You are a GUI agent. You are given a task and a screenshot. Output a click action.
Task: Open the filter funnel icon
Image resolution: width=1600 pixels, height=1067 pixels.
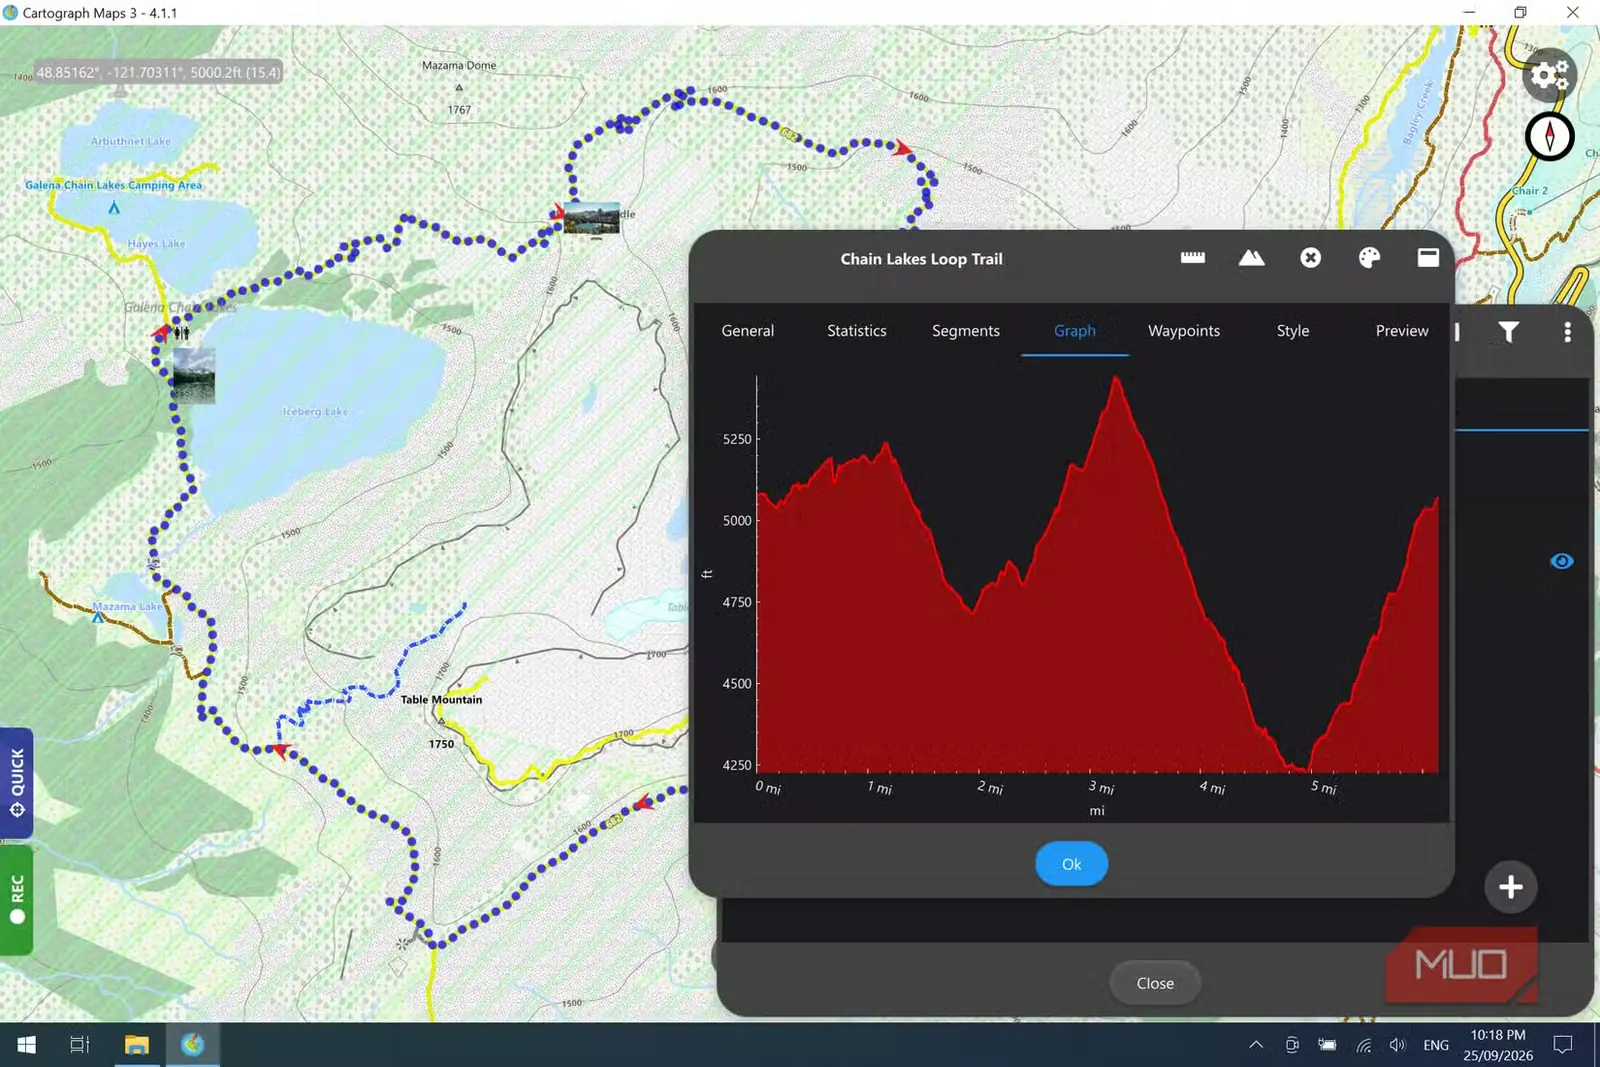click(1508, 332)
